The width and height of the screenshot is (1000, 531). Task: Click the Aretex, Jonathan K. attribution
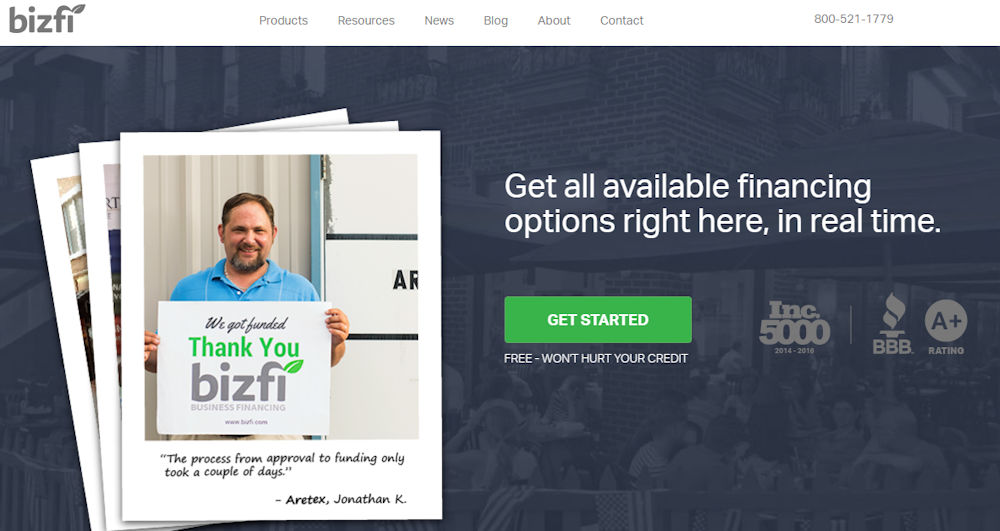[341, 499]
